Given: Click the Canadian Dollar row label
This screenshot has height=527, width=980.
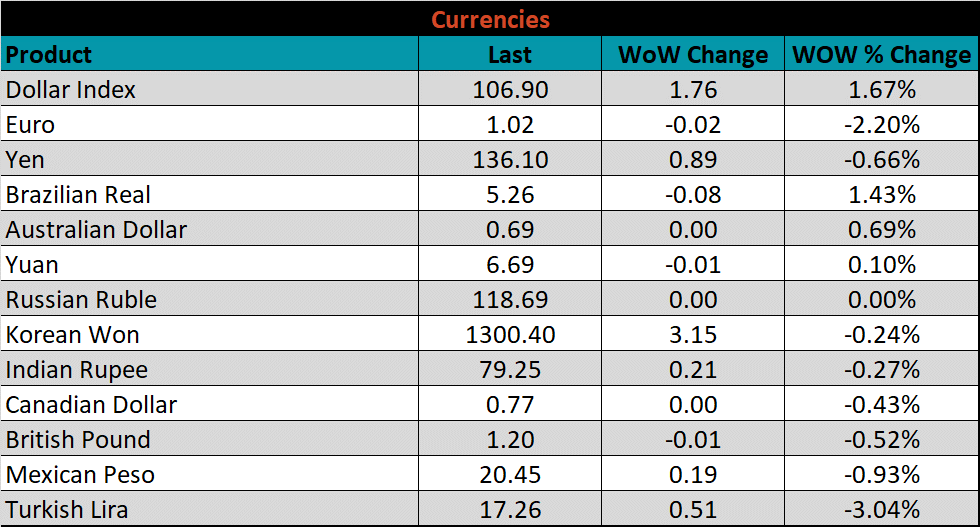Looking at the screenshot, I should [91, 405].
